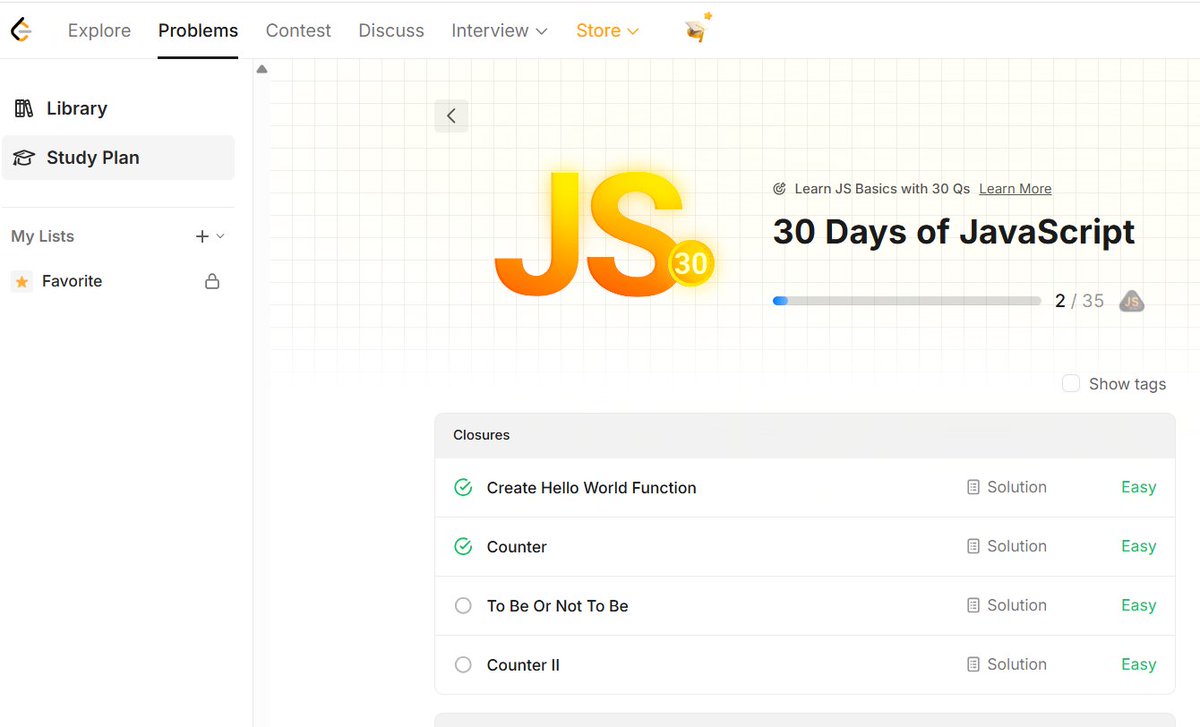Expand the Interview dropdown menu
Screen dimensions: 1200x727
[499, 31]
